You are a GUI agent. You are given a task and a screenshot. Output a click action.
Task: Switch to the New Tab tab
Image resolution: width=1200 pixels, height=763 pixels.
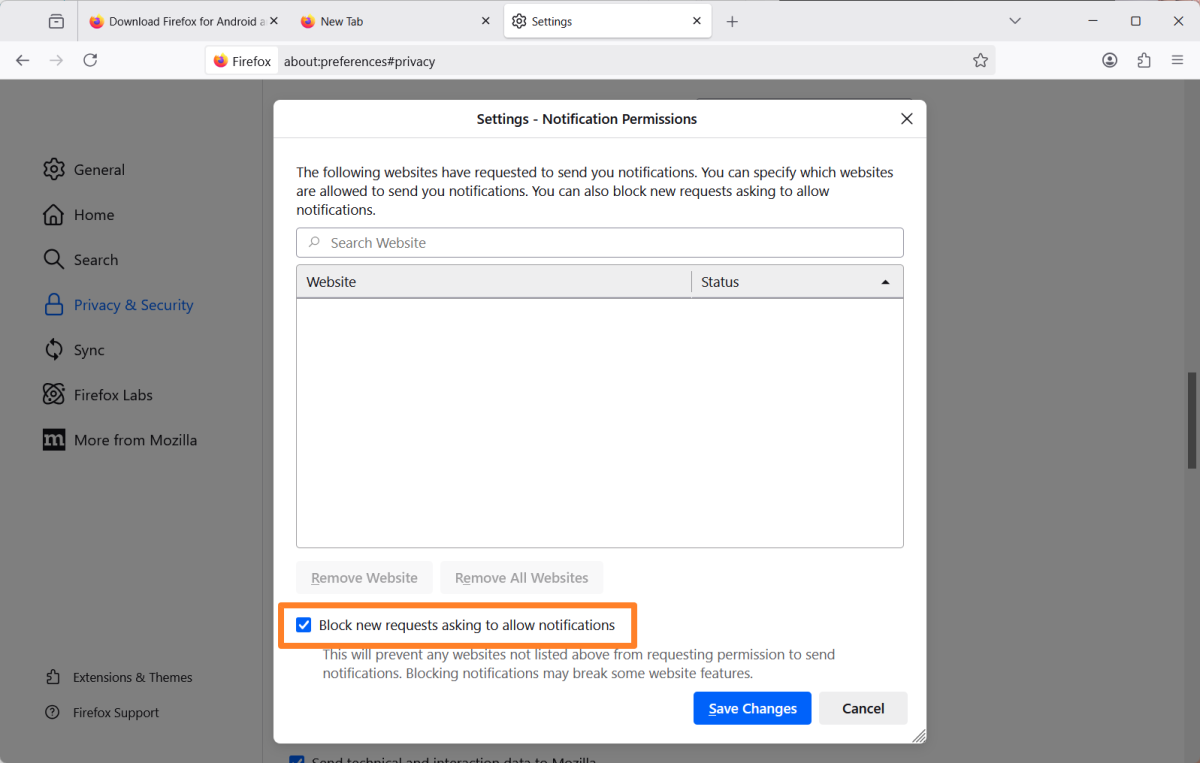click(x=345, y=20)
